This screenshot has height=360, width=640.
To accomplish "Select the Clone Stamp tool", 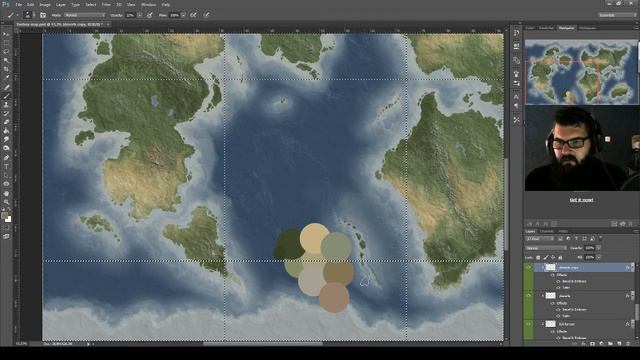I will click(6, 105).
